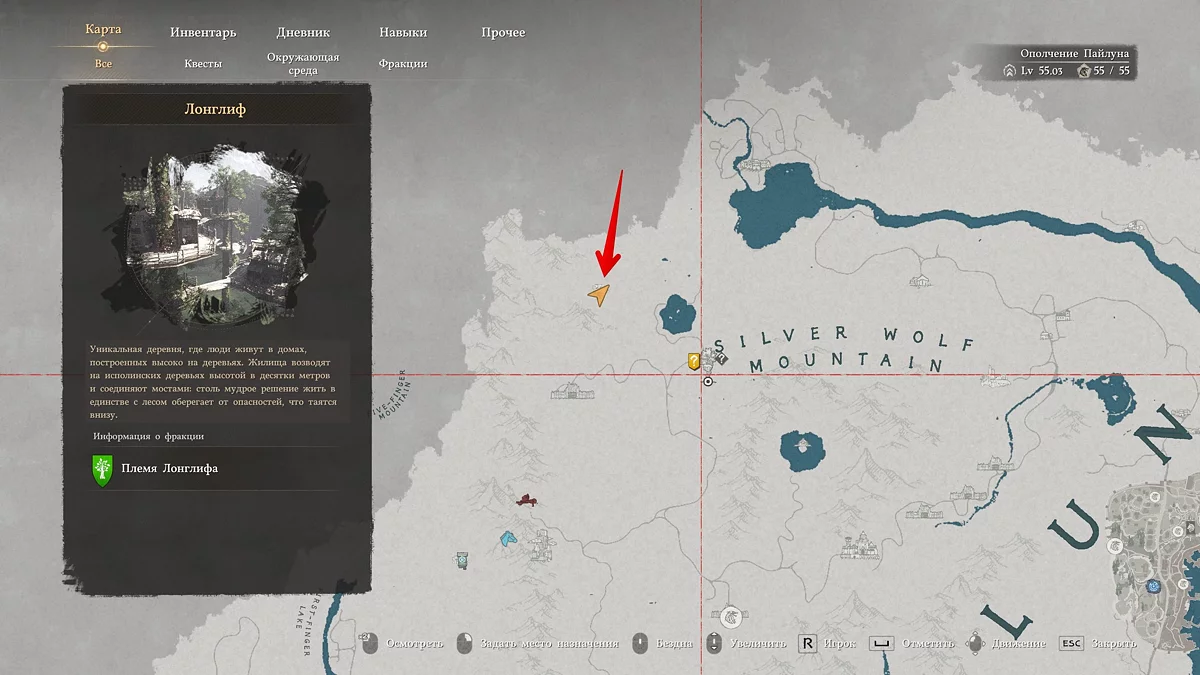Screen dimensions: 1200x675
Task: Show the Фракции map filter
Action: click(x=403, y=64)
